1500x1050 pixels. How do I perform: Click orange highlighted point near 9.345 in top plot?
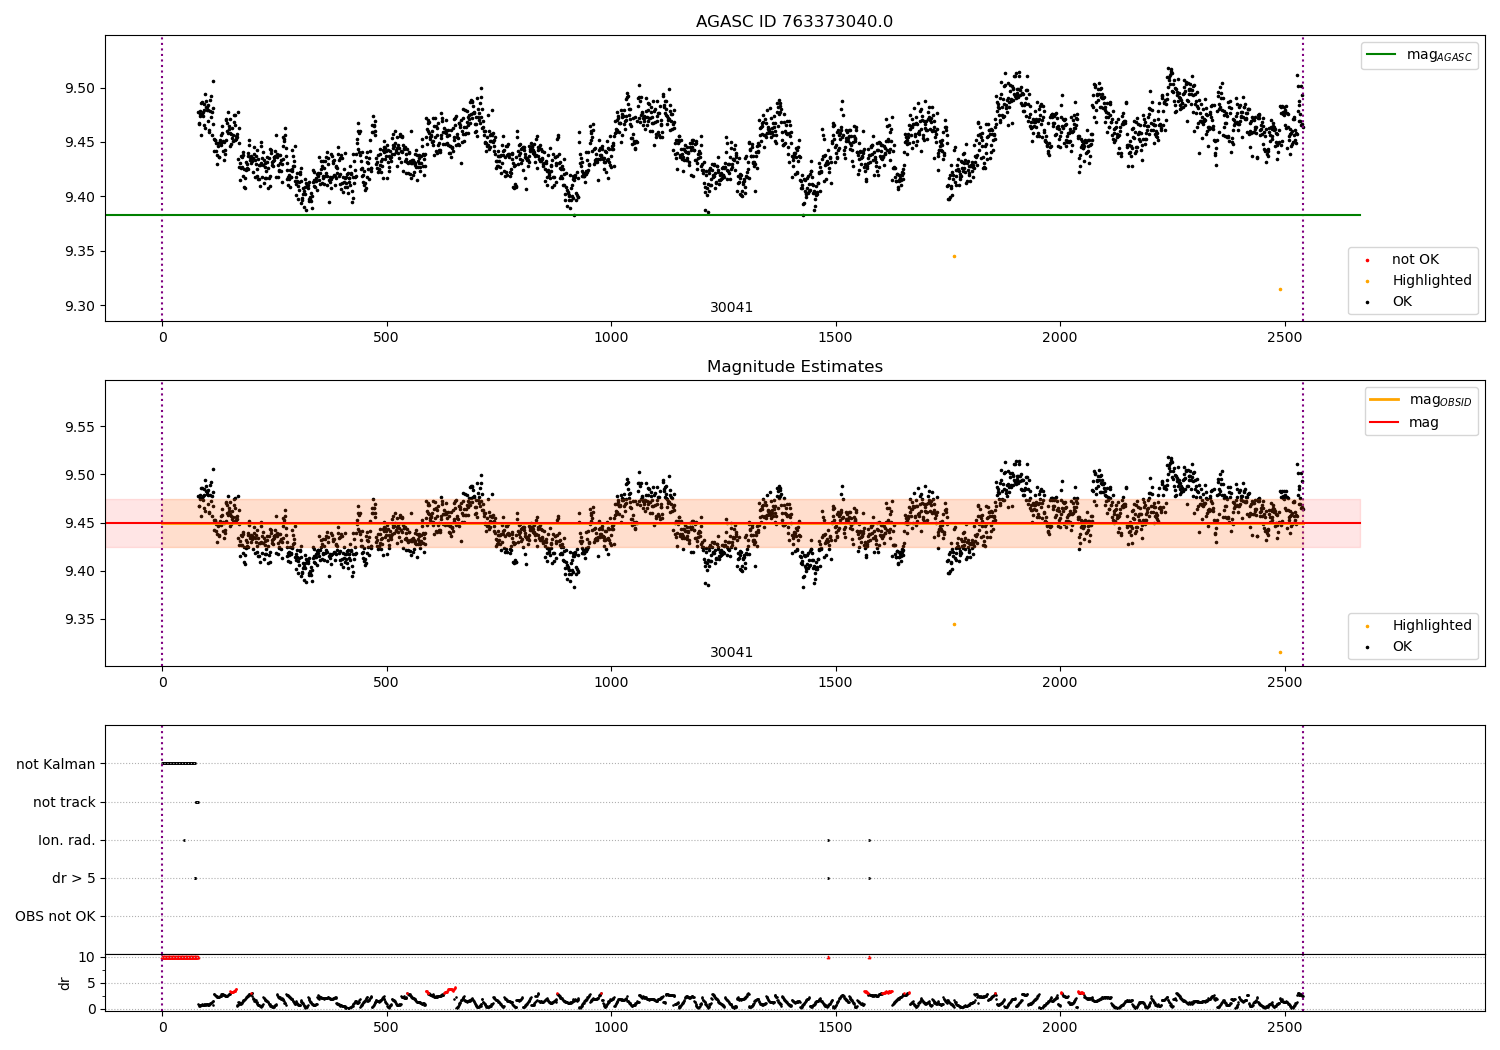(954, 257)
